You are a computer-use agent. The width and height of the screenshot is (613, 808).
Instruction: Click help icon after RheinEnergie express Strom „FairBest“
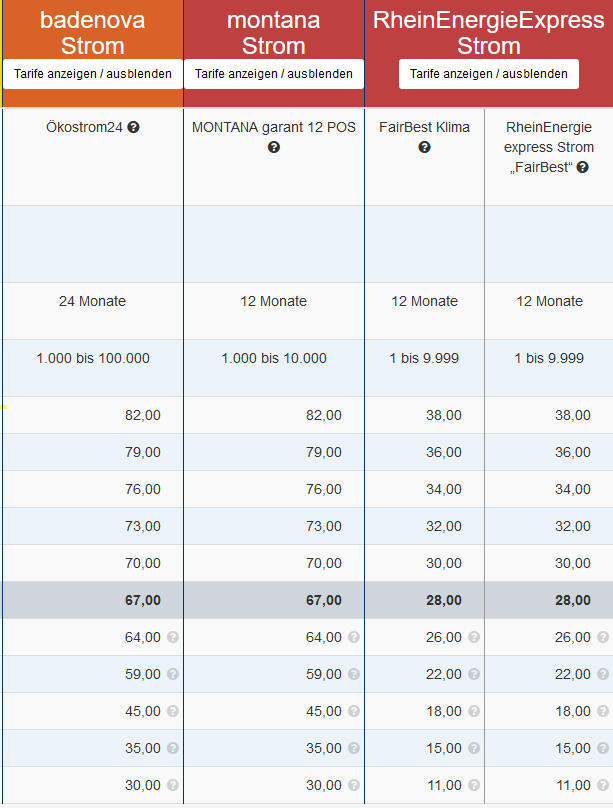coord(583,167)
